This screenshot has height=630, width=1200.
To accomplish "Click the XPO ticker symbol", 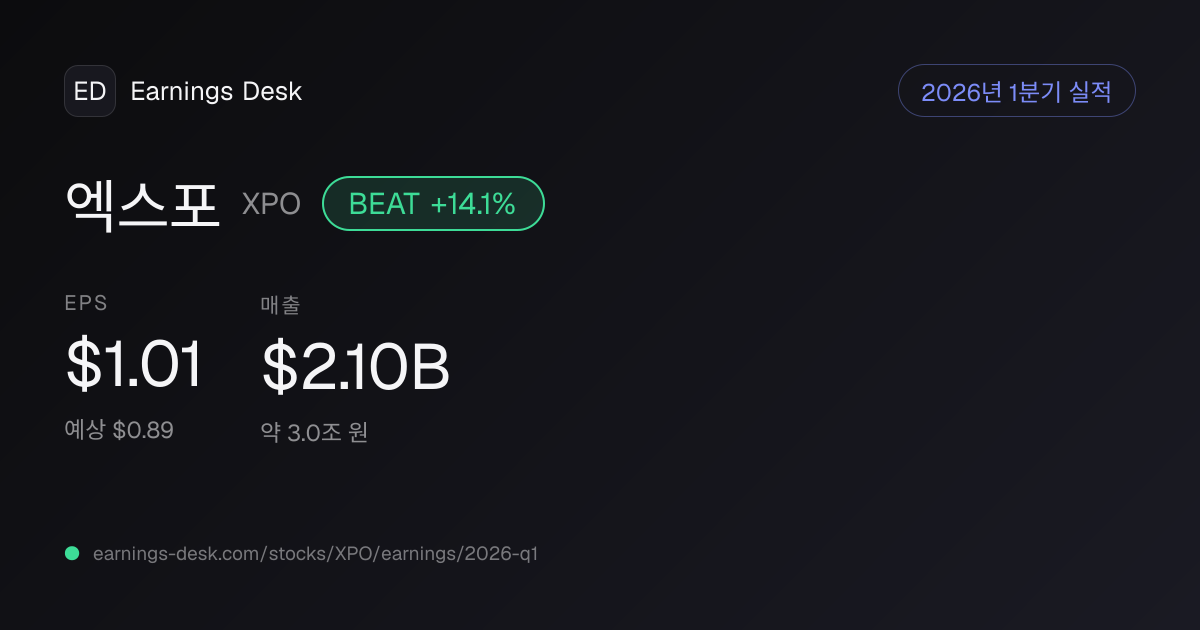I will pos(271,205).
